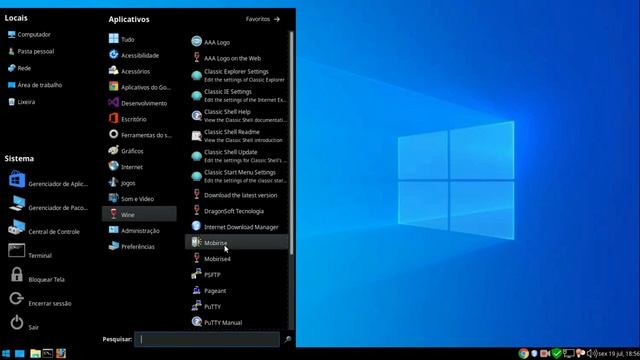The image size is (640, 360).
Task: Click the search magnifier icon
Action: (287, 339)
